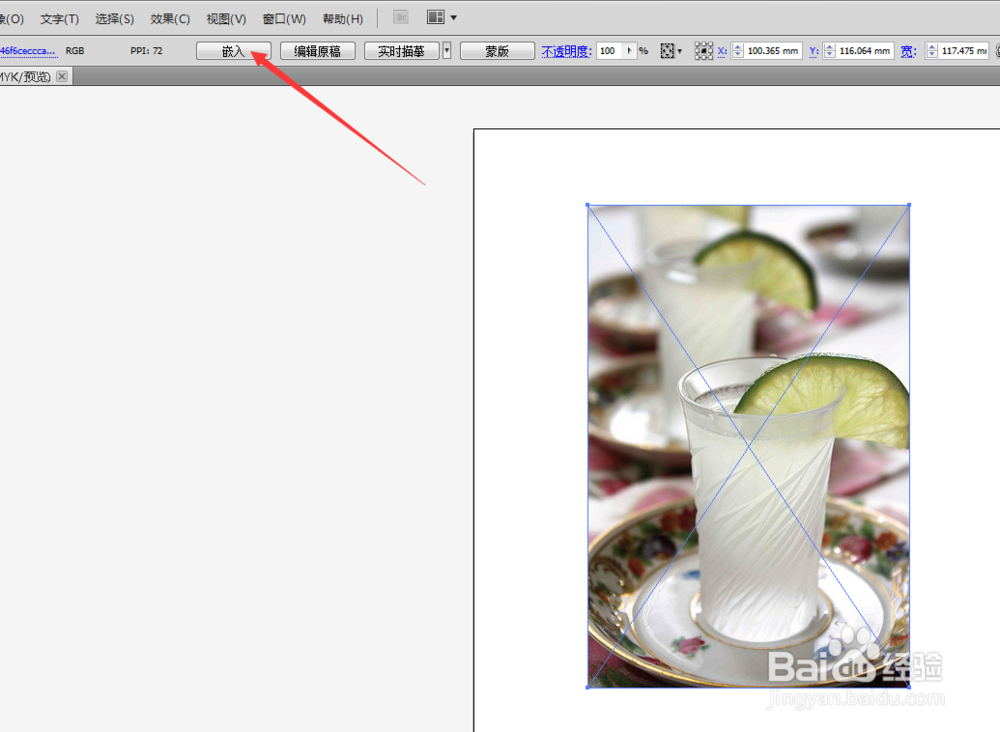Open the align options dropdown arrow
This screenshot has height=732, width=1000.
tap(680, 51)
